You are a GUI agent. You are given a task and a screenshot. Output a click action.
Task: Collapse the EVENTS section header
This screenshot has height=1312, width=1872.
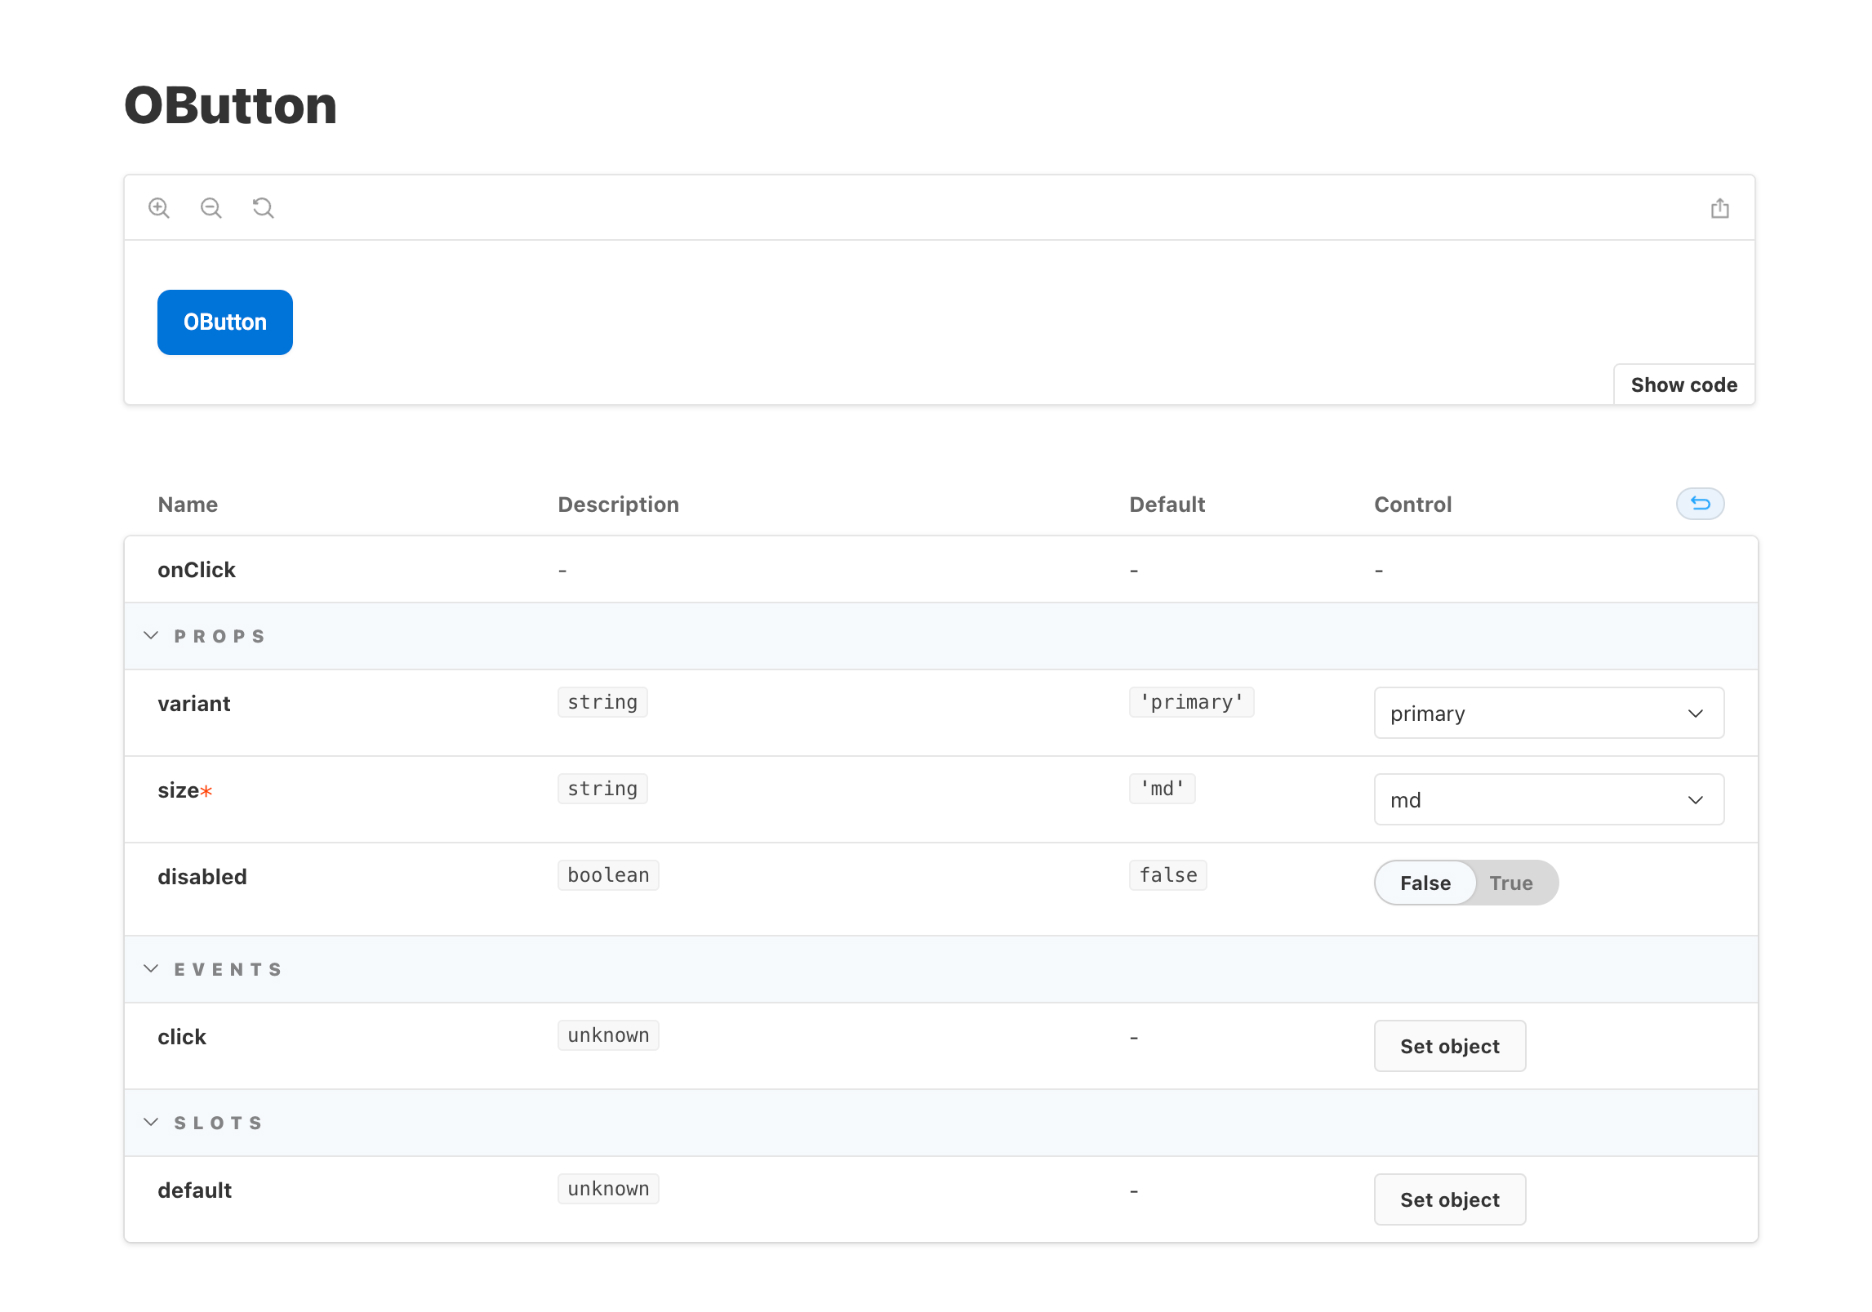click(x=940, y=969)
